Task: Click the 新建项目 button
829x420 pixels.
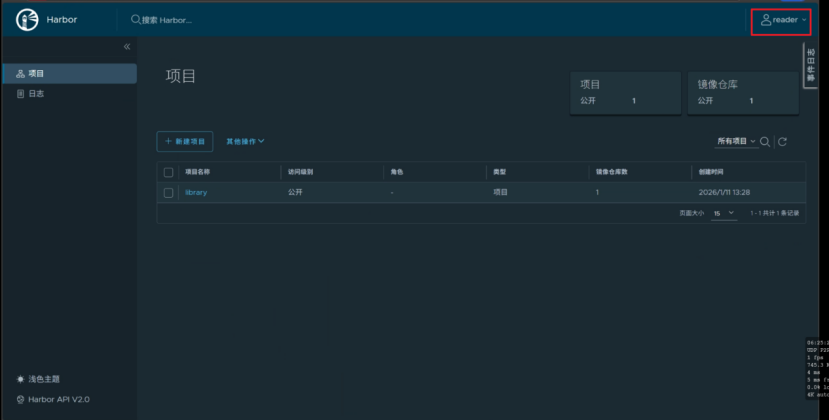Action: pos(185,141)
